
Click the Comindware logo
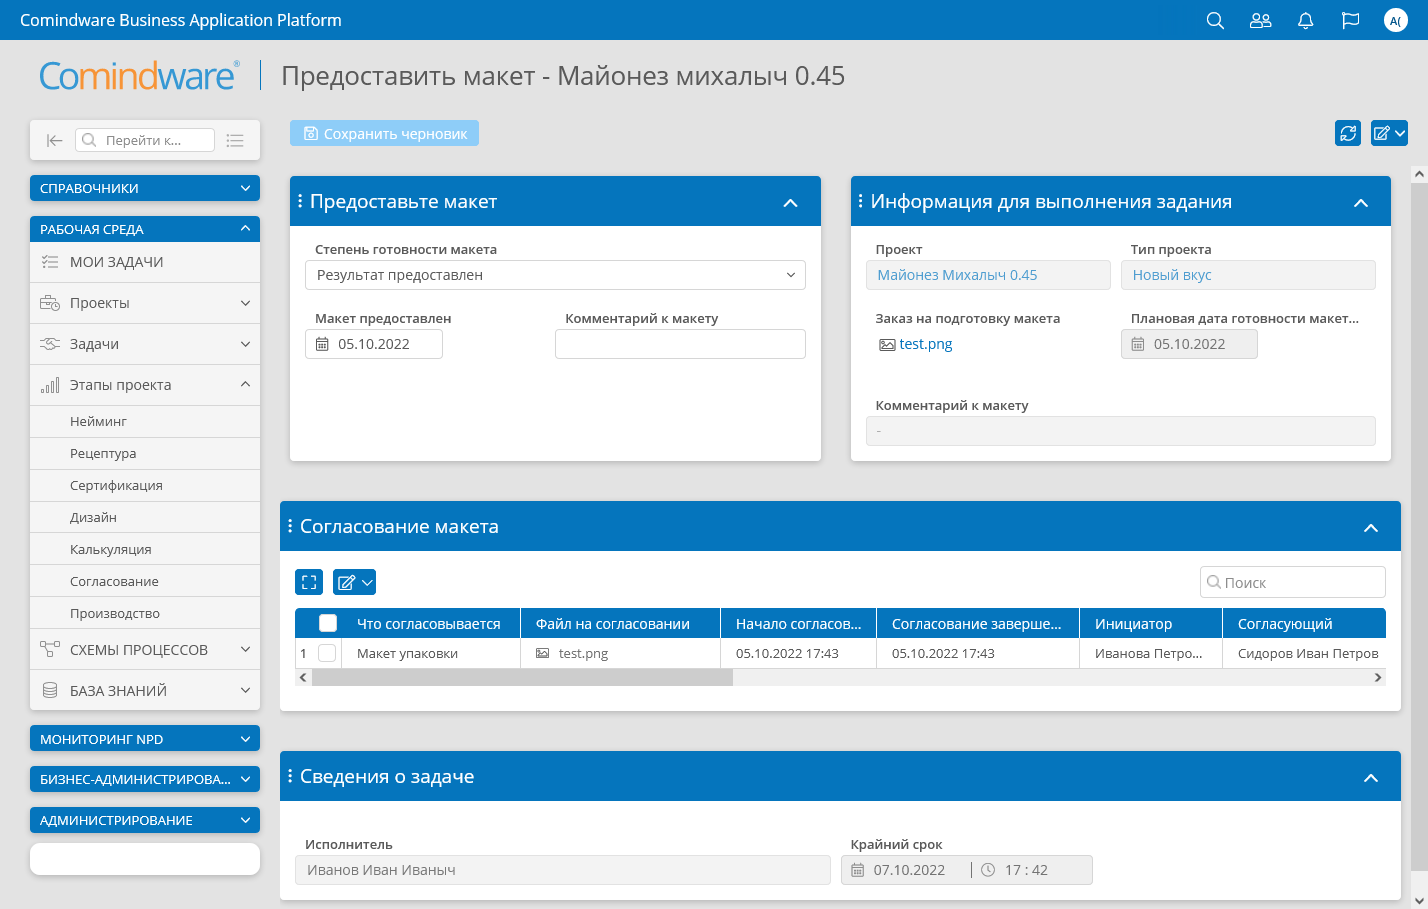coord(139,76)
